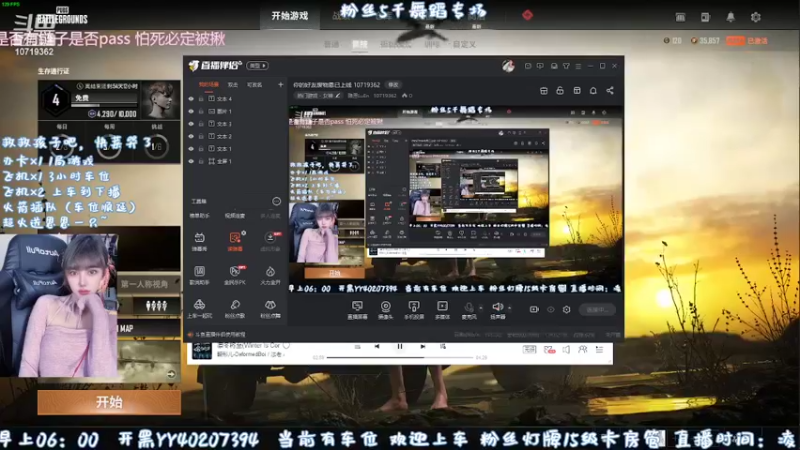
Task: Open the hamburger menu in title bar
Action: coord(578,66)
